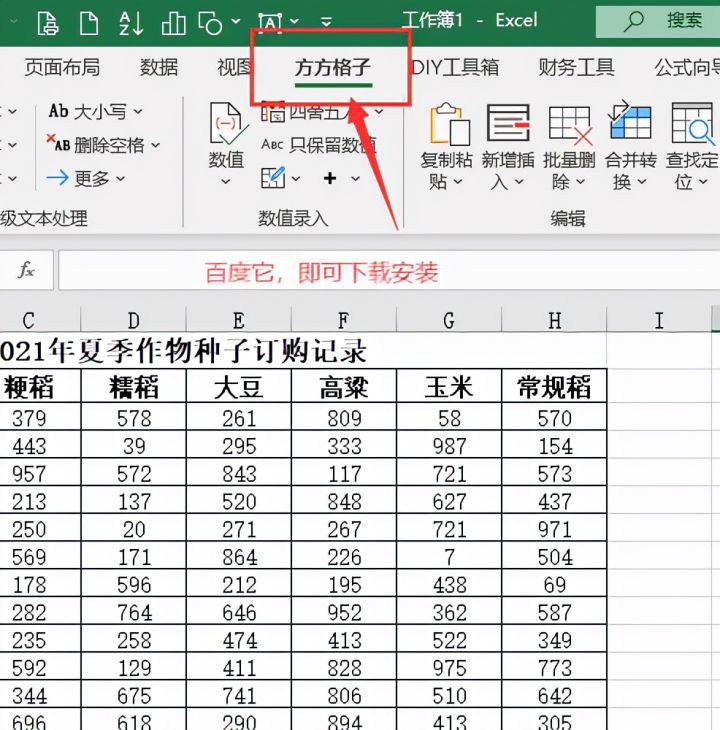Click the formula bar input field
The height and width of the screenshot is (730, 720).
pyautogui.click(x=389, y=270)
